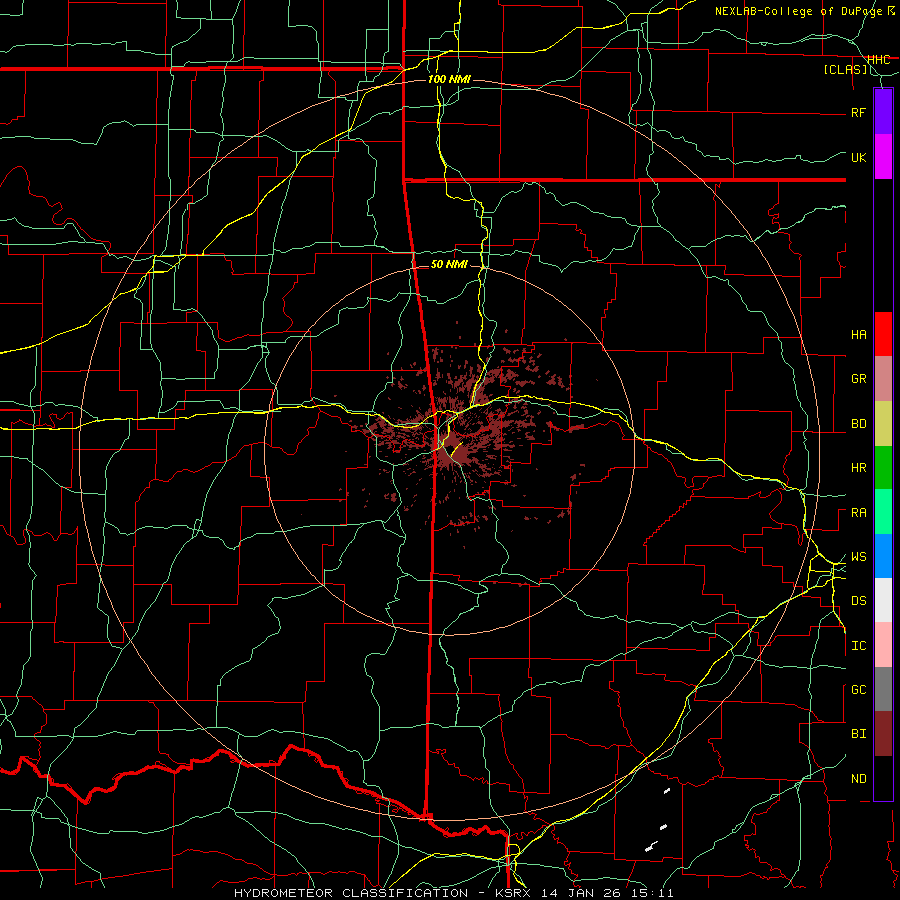The width and height of the screenshot is (900, 900).
Task: Click the dark red BI legend swatch
Action: tap(883, 734)
